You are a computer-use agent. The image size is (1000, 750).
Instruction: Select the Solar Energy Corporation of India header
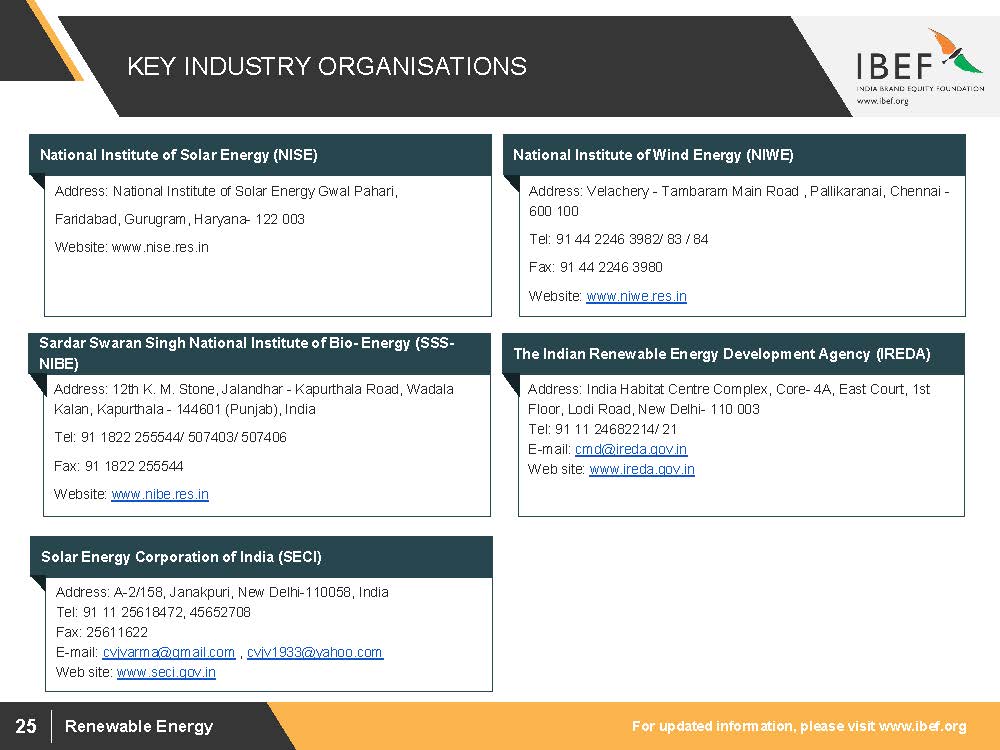pos(181,557)
